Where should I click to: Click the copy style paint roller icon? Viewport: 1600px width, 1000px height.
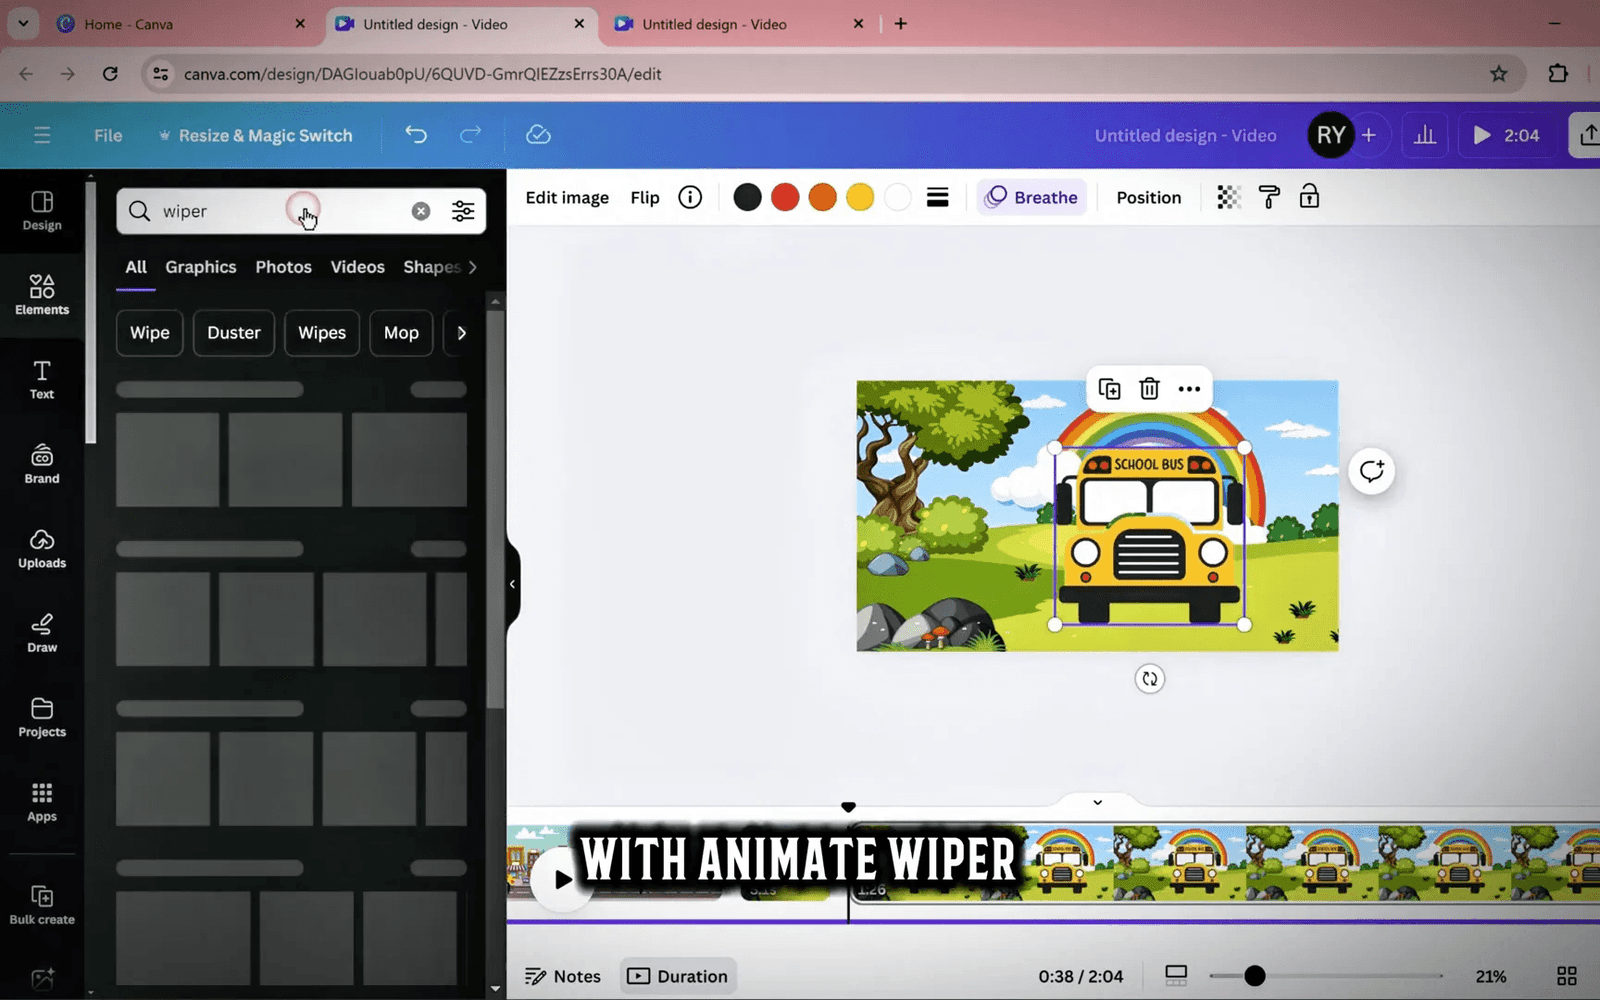pyautogui.click(x=1269, y=197)
